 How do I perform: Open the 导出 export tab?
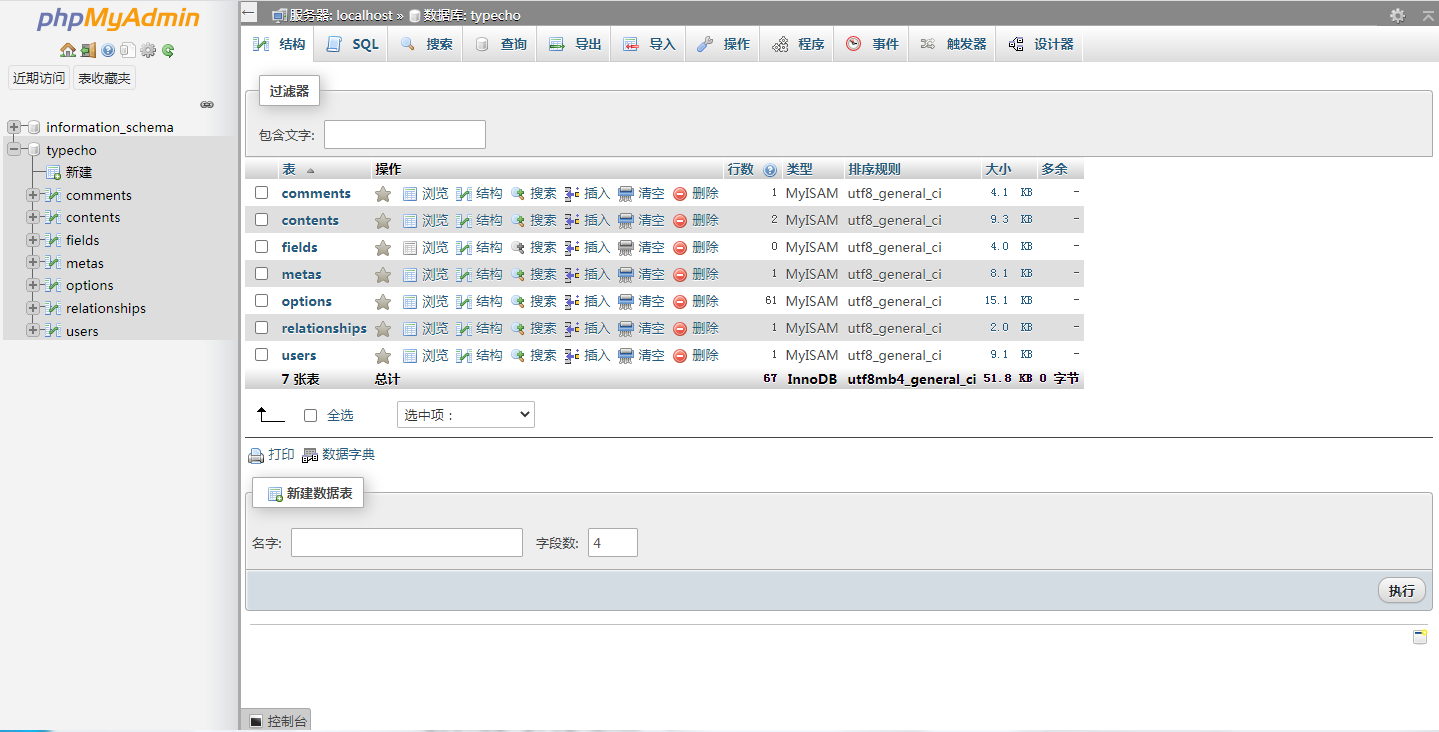pos(576,44)
